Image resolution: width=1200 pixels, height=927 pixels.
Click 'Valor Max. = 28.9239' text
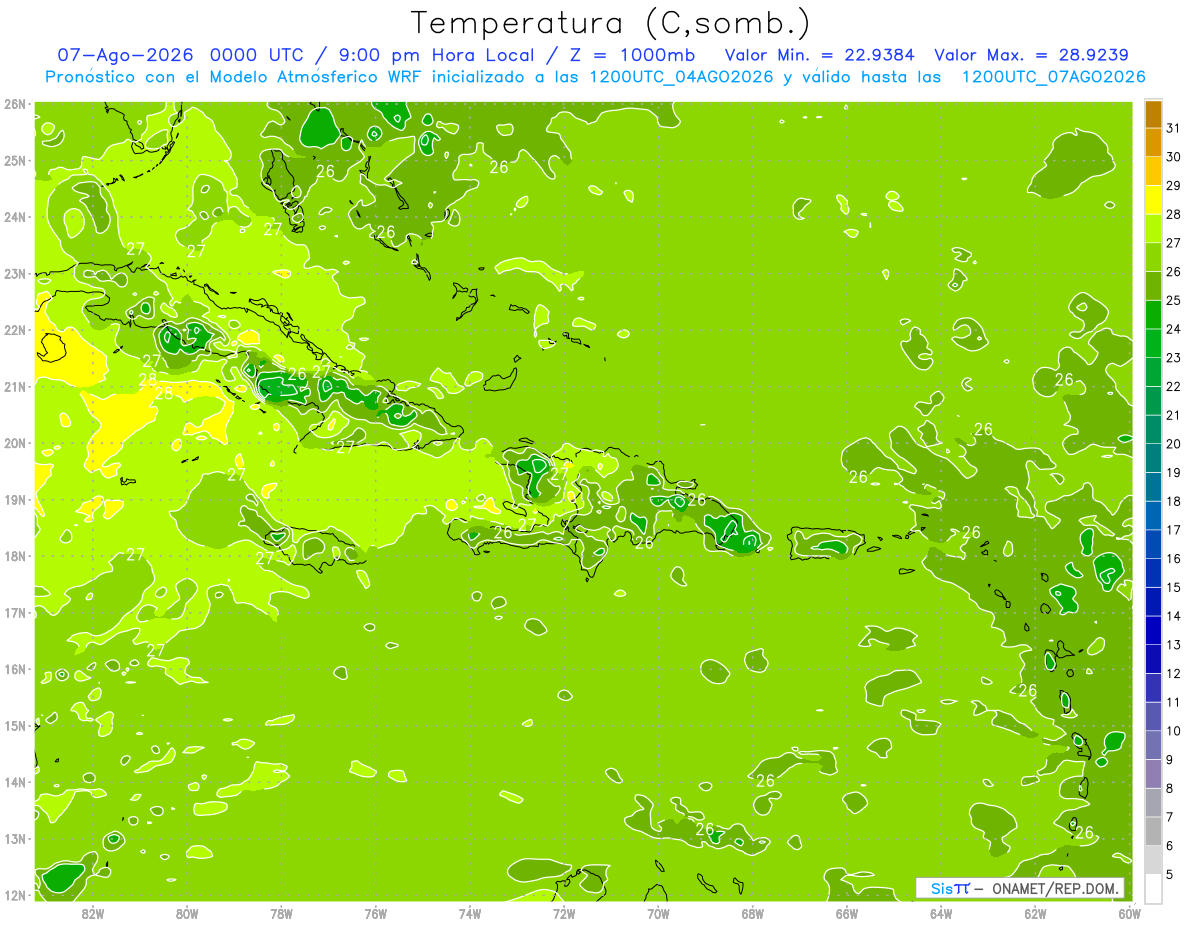(x=1031, y=55)
